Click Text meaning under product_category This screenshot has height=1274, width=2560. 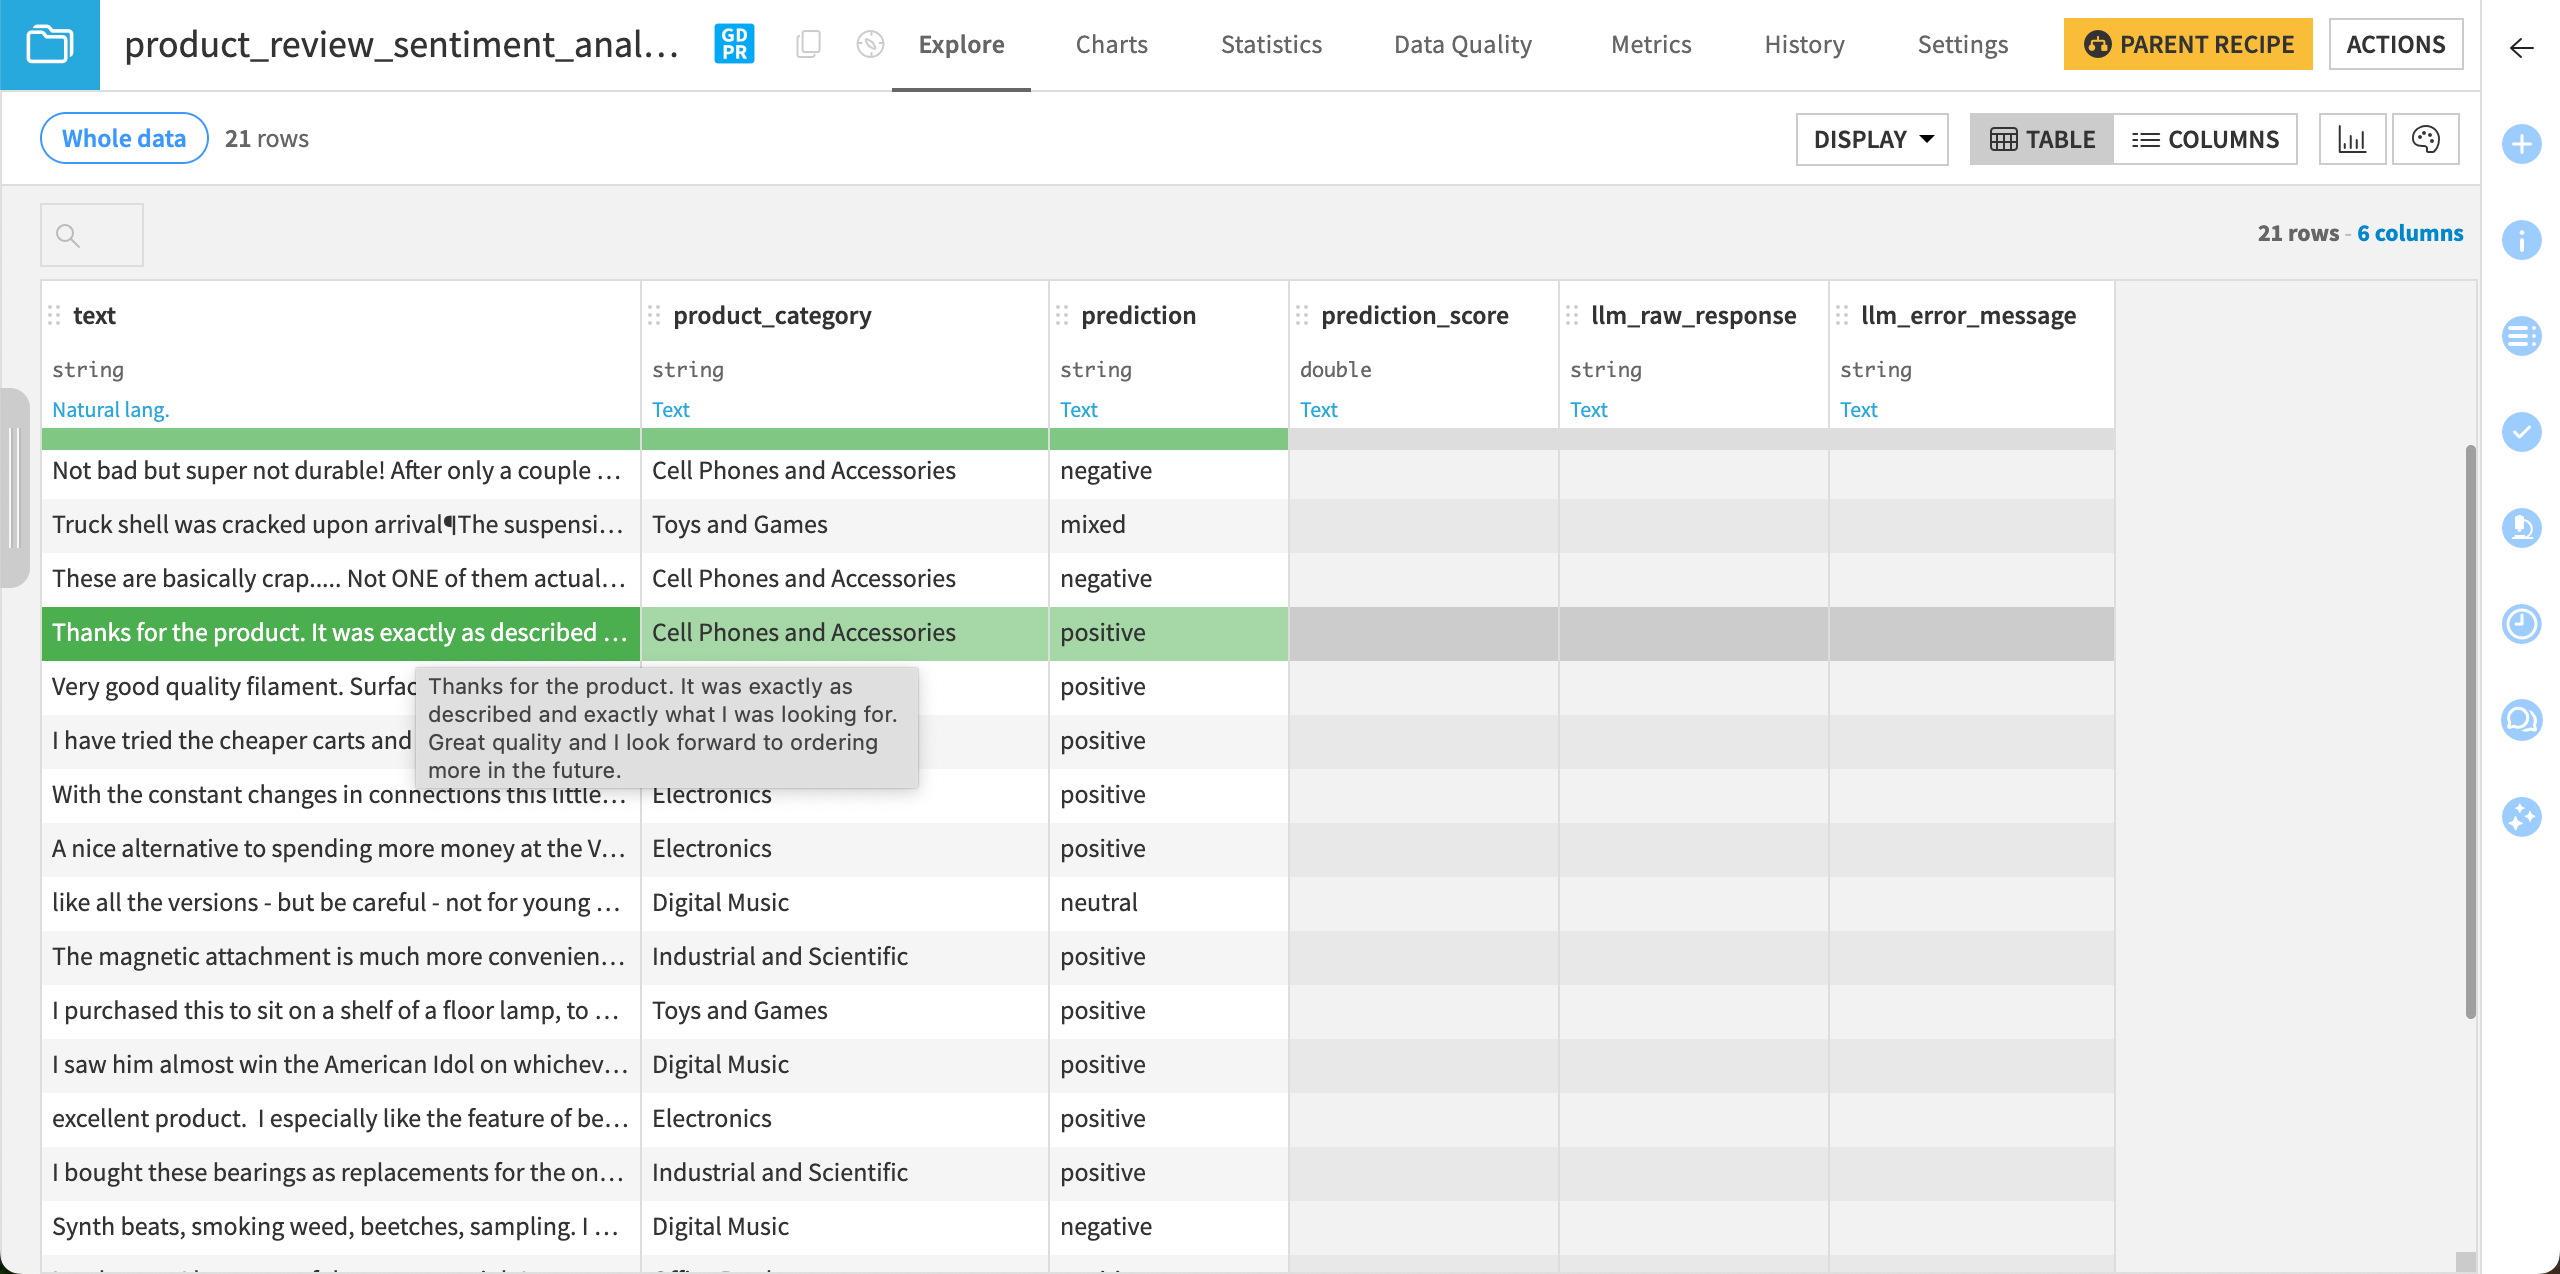671,409
